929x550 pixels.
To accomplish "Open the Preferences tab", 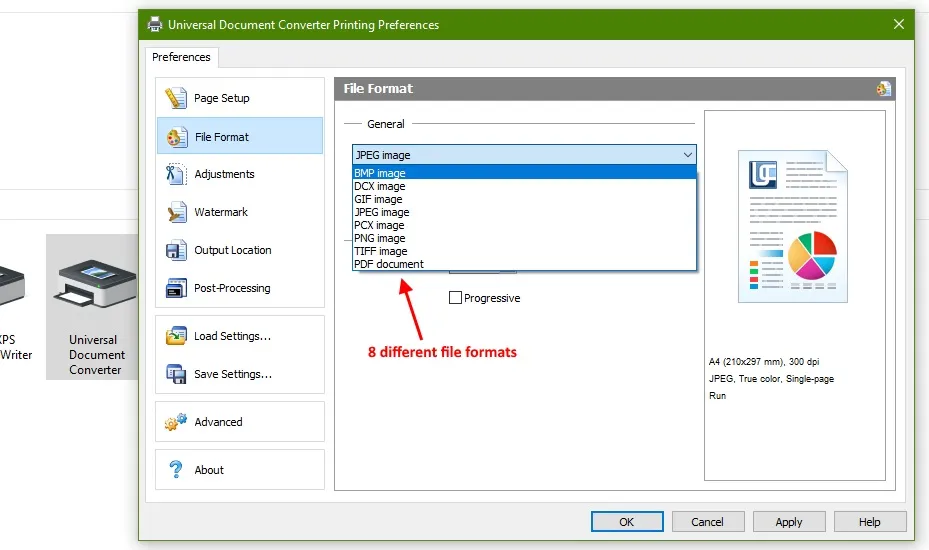I will 181,57.
